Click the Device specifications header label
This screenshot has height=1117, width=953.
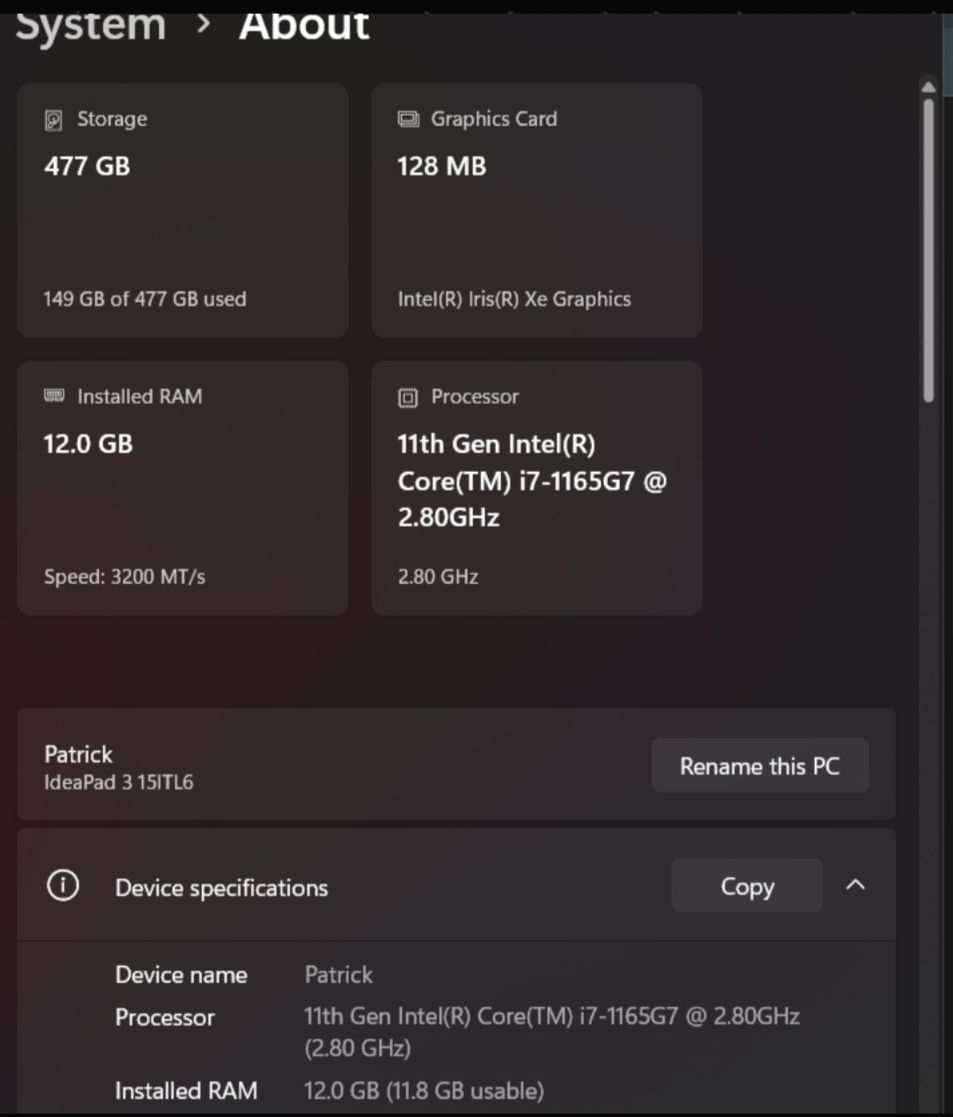(x=221, y=888)
